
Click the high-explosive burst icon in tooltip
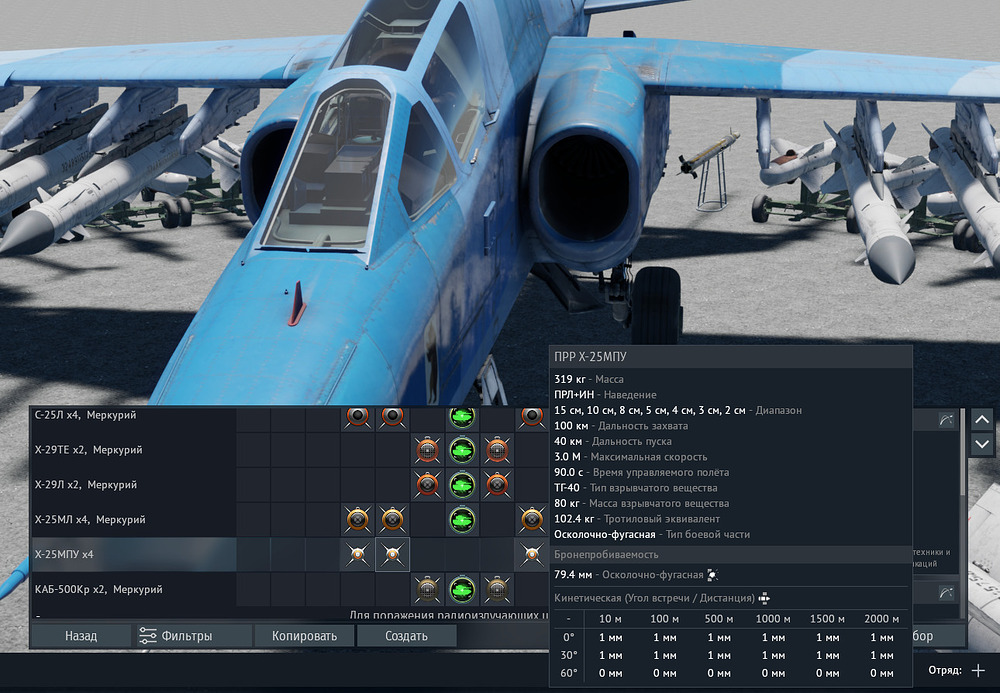tap(713, 575)
